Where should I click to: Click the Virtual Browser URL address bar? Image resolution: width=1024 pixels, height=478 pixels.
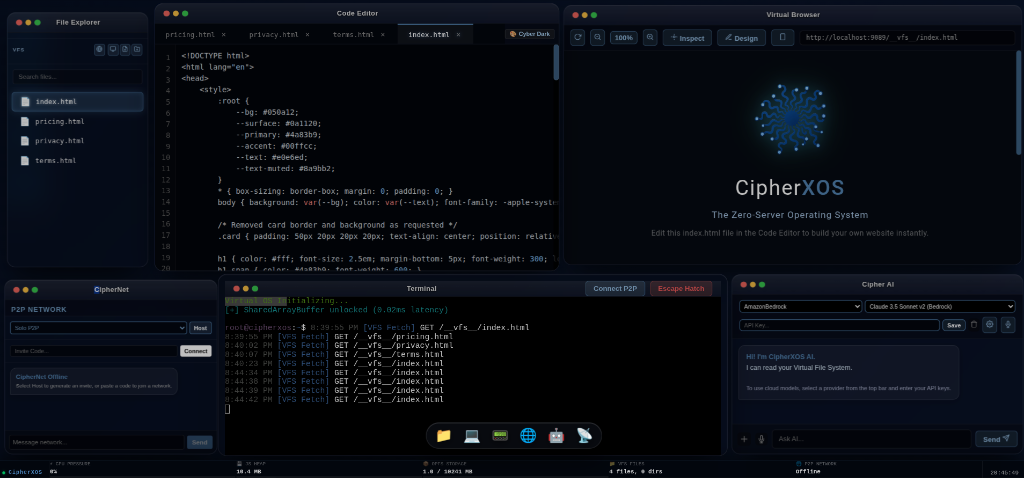(x=908, y=38)
